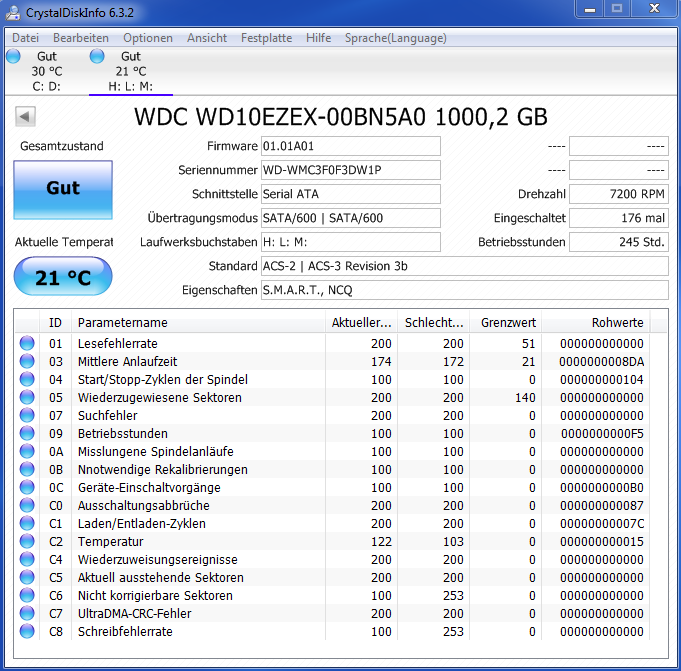681x671 pixels.
Task: Click status orb for Geräte-Einschaltvorgänge
Action: click(x=27, y=487)
